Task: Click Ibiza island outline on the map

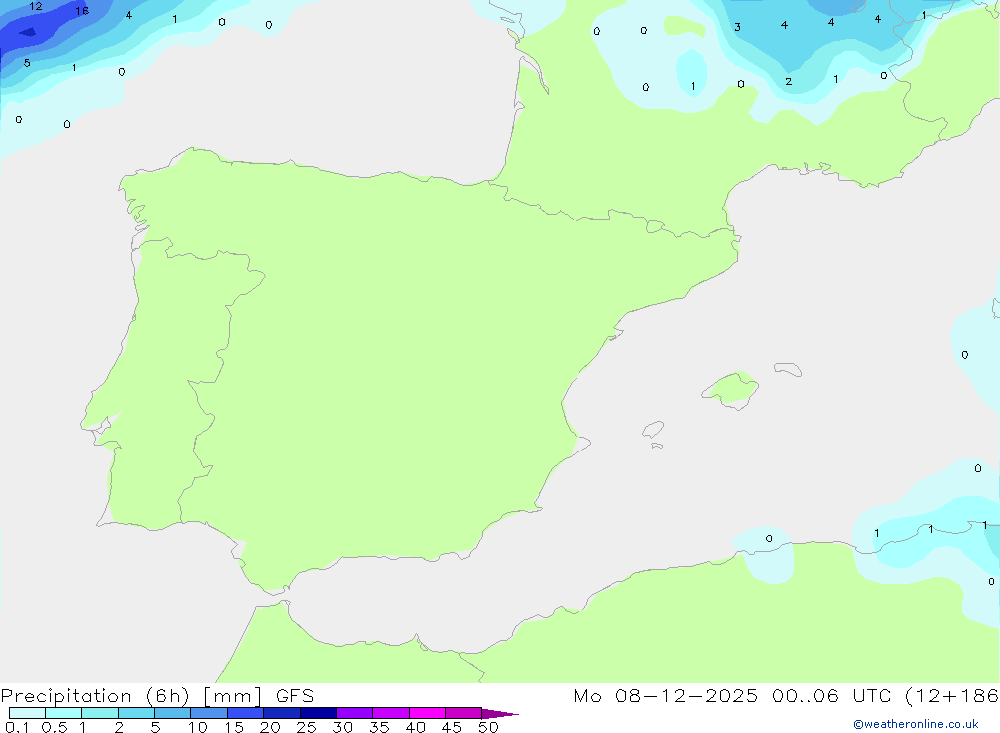Action: click(x=653, y=429)
